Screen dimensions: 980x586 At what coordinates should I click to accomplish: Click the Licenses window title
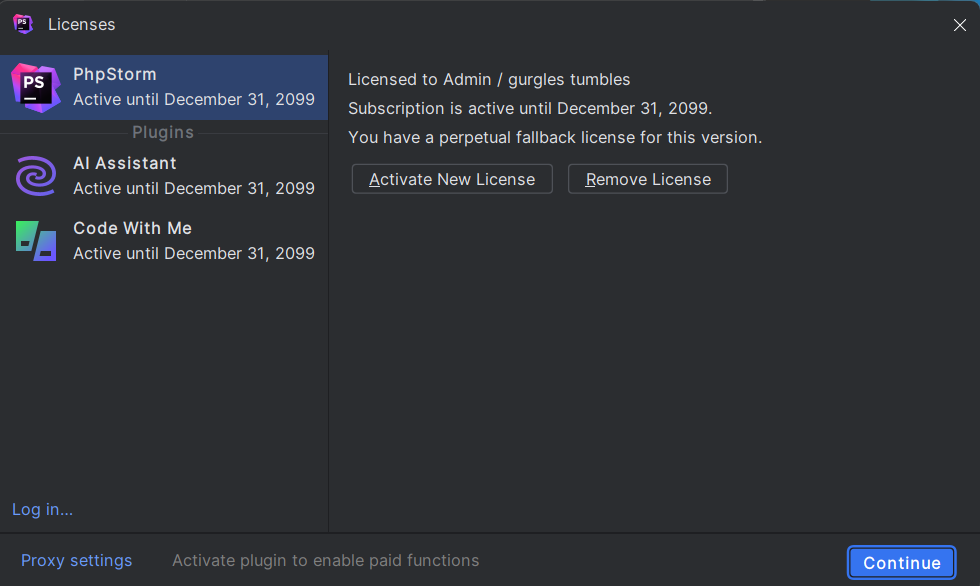pos(82,24)
